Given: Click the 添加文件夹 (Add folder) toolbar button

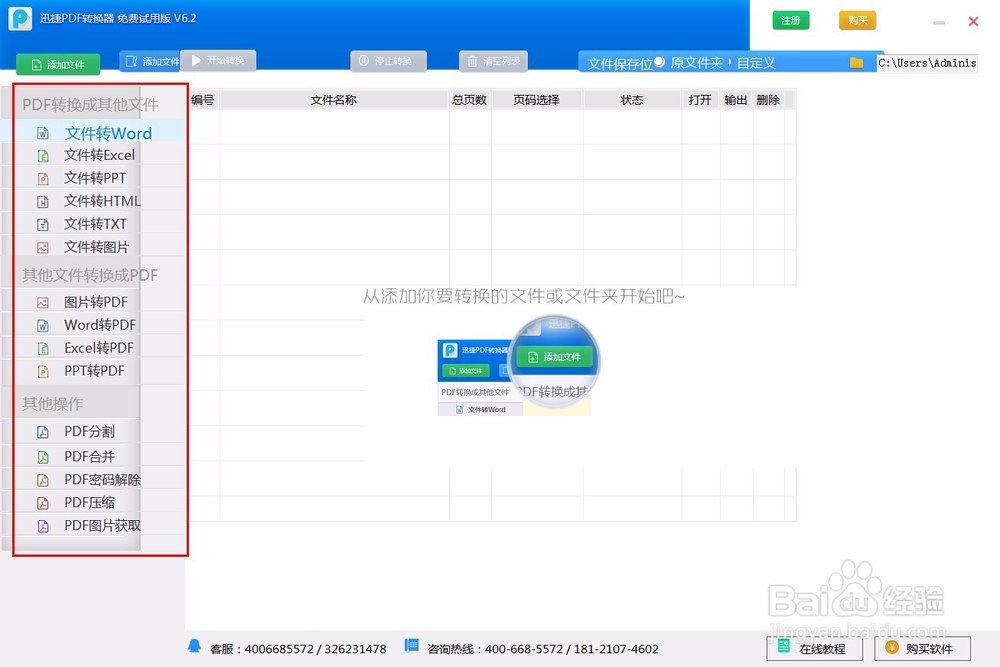Looking at the screenshot, I should [x=150, y=61].
